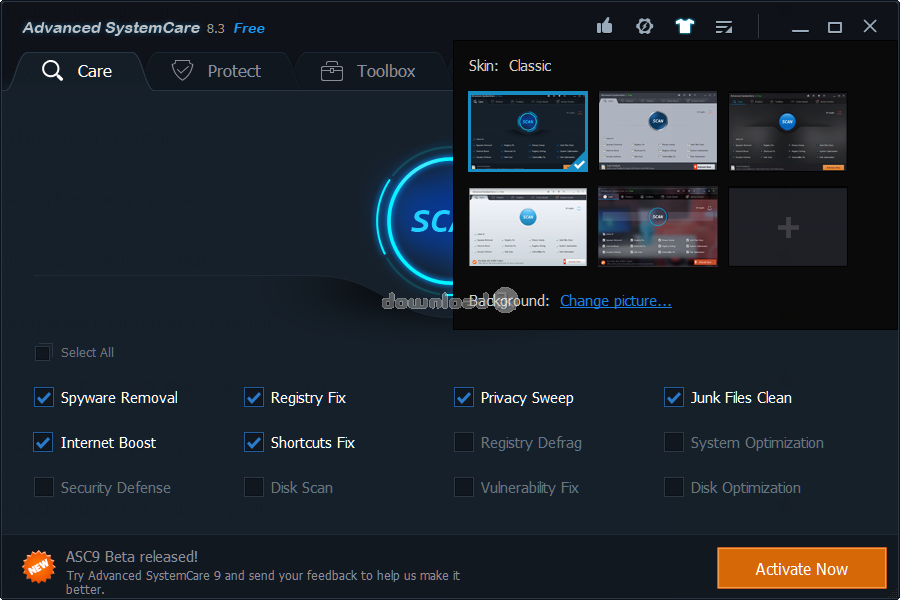Screen dimensions: 900x600
Task: Pick the black skin thumbnail
Action: [x=788, y=131]
